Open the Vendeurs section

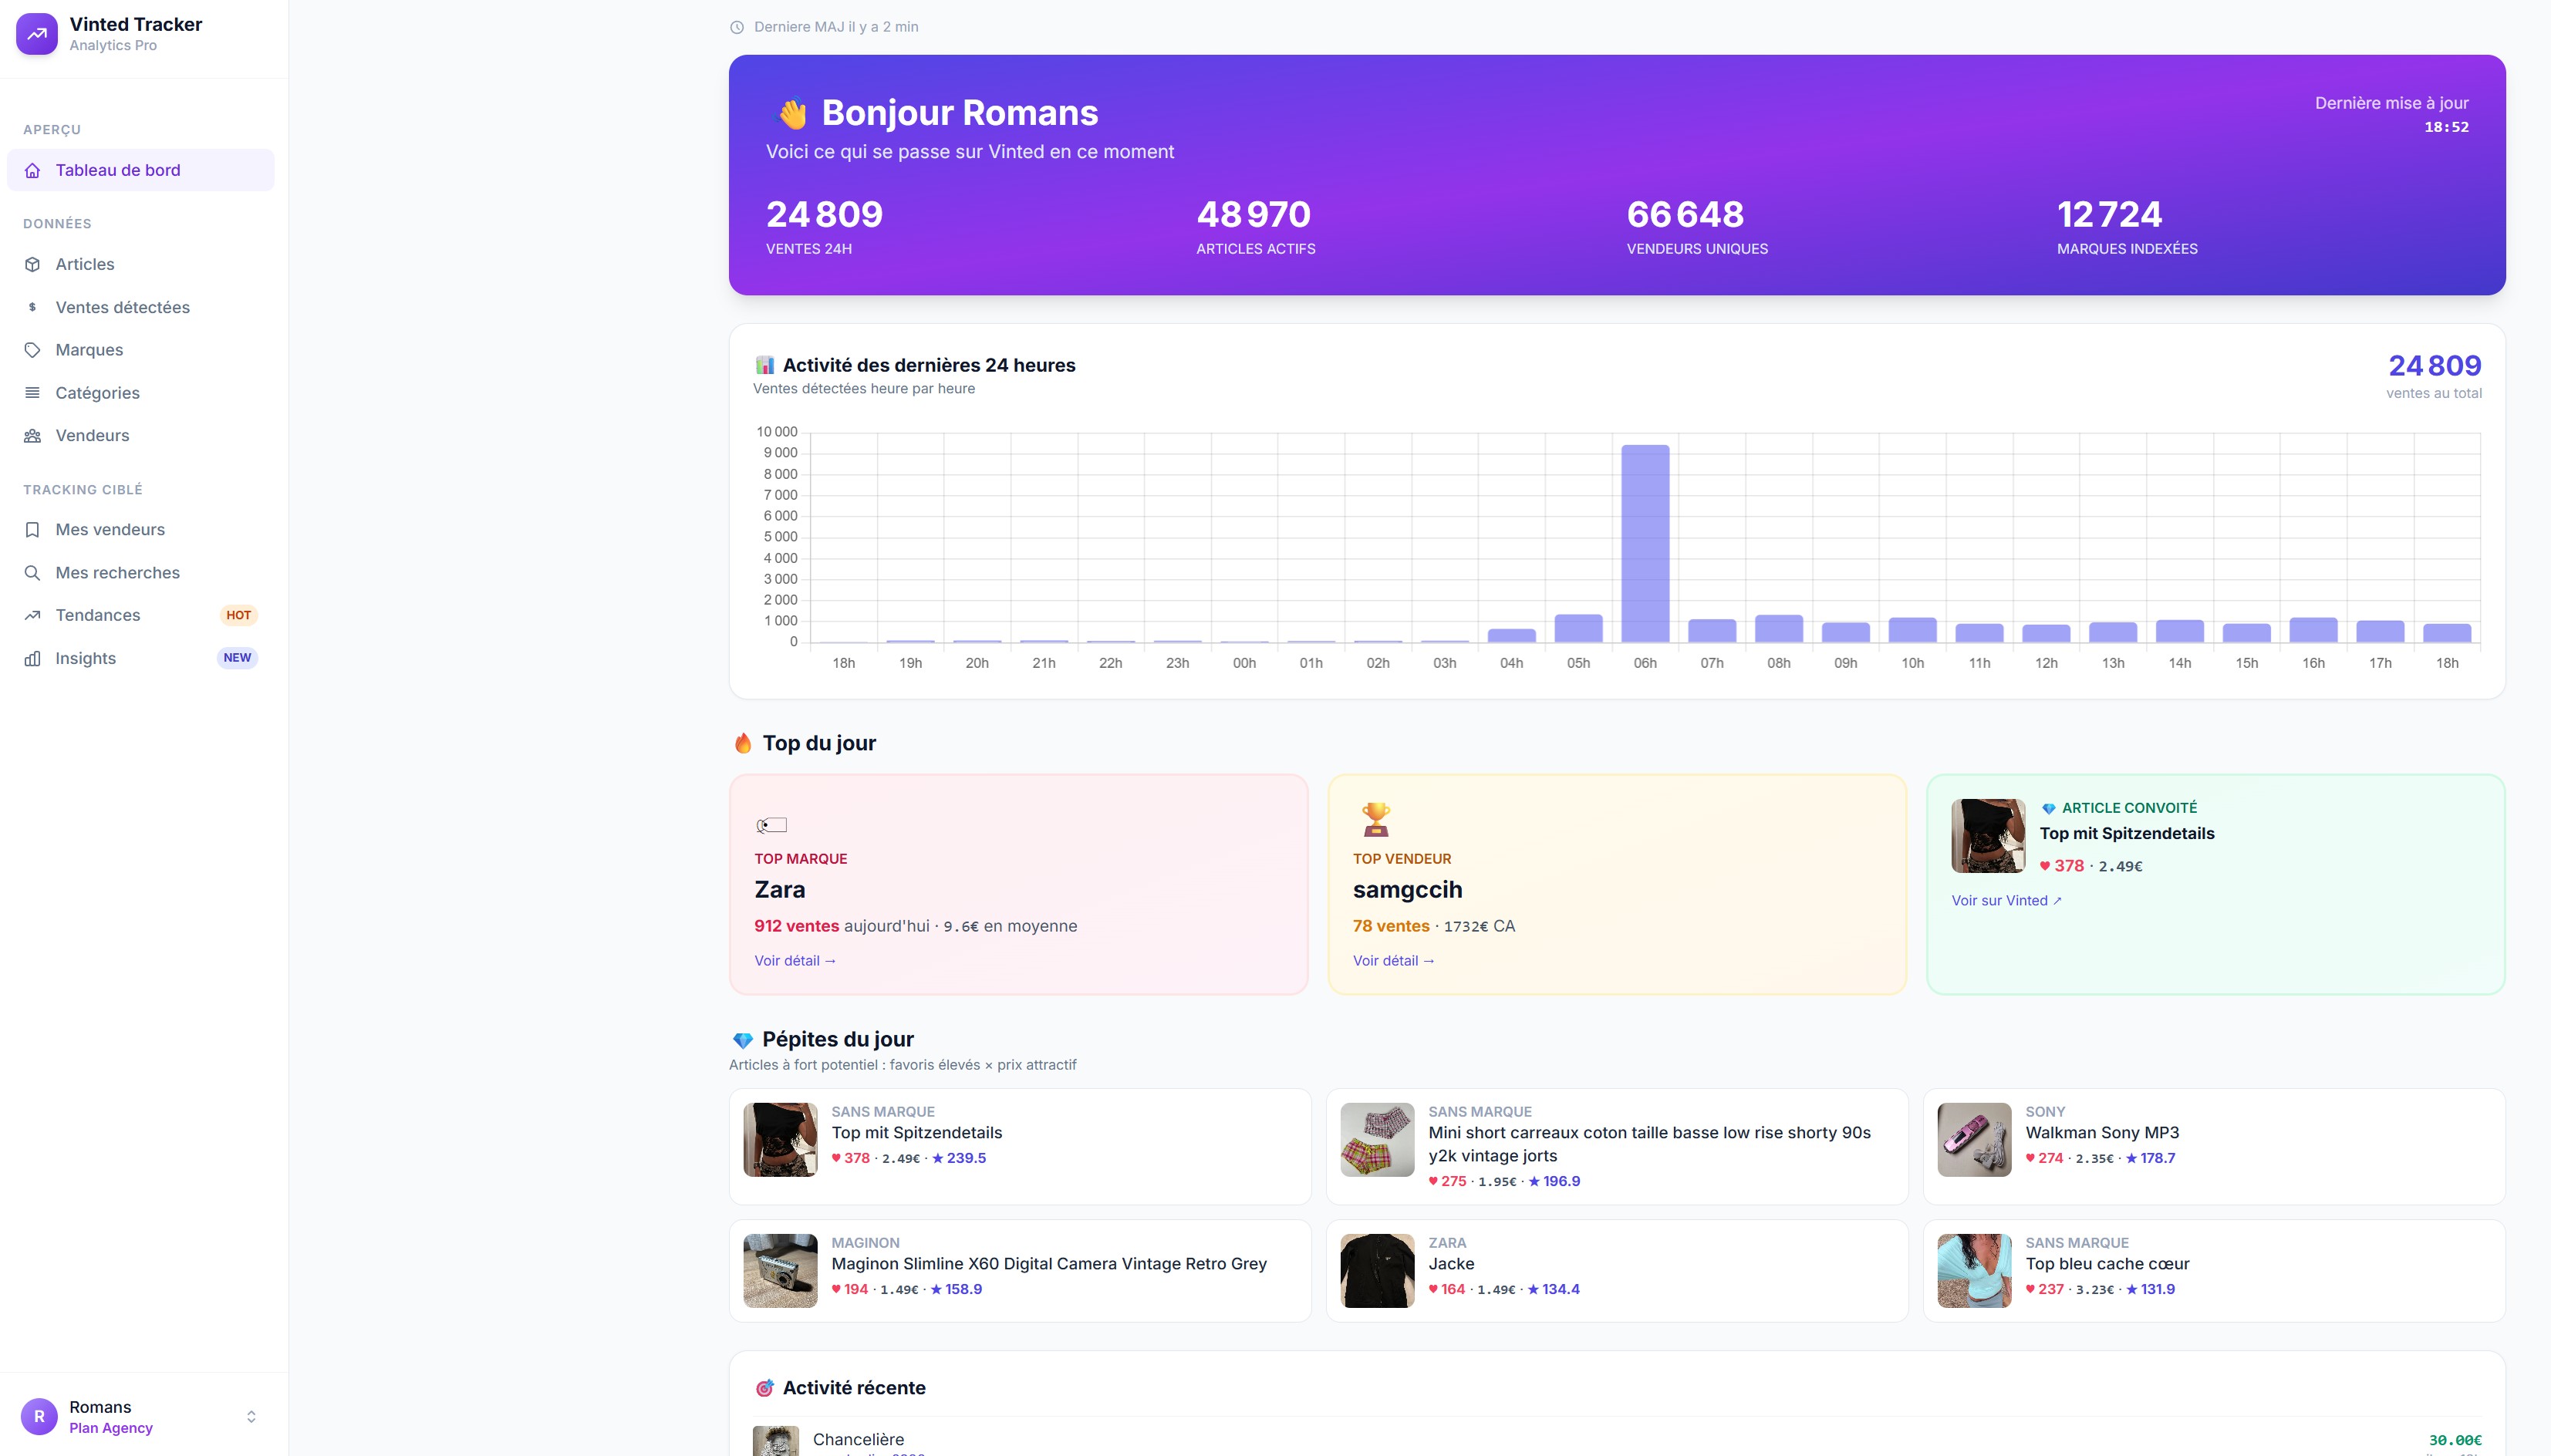click(x=141, y=436)
